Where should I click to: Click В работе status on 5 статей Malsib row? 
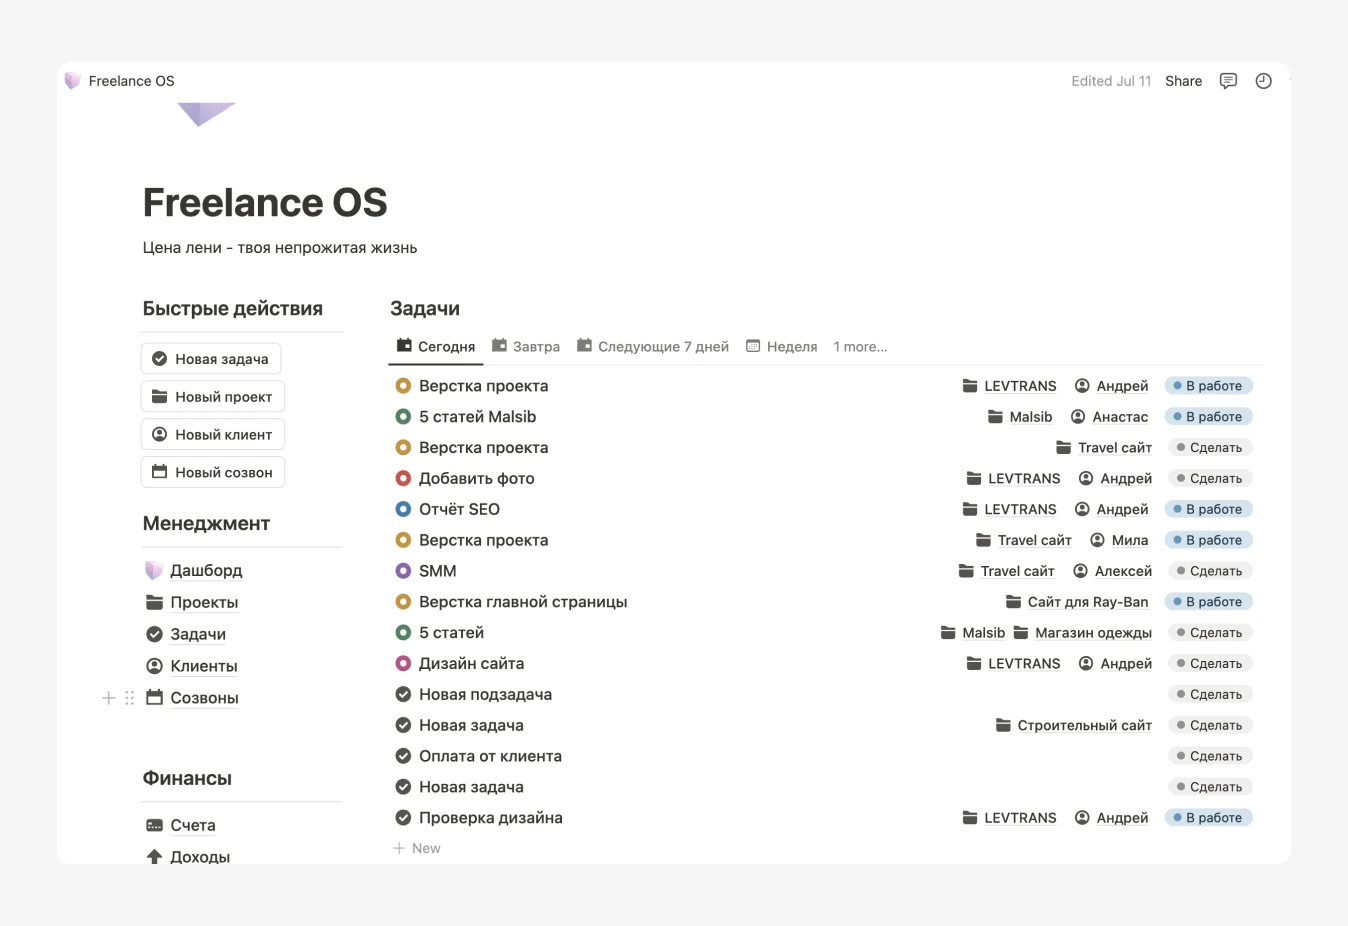tap(1209, 417)
